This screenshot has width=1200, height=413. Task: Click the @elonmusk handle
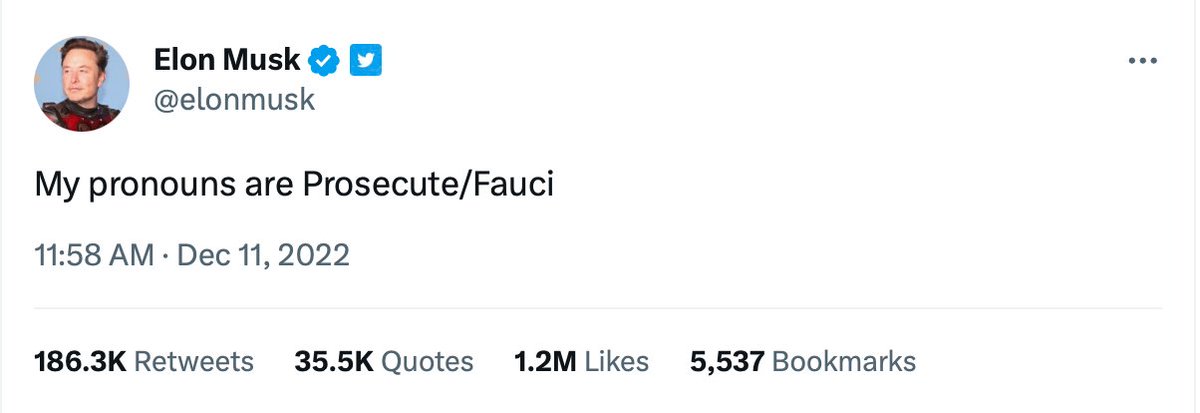[234, 99]
